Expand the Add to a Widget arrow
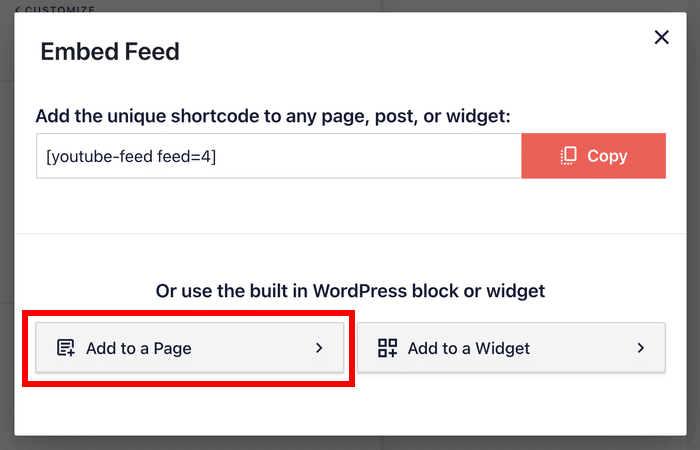This screenshot has height=450, width=700. pos(640,348)
